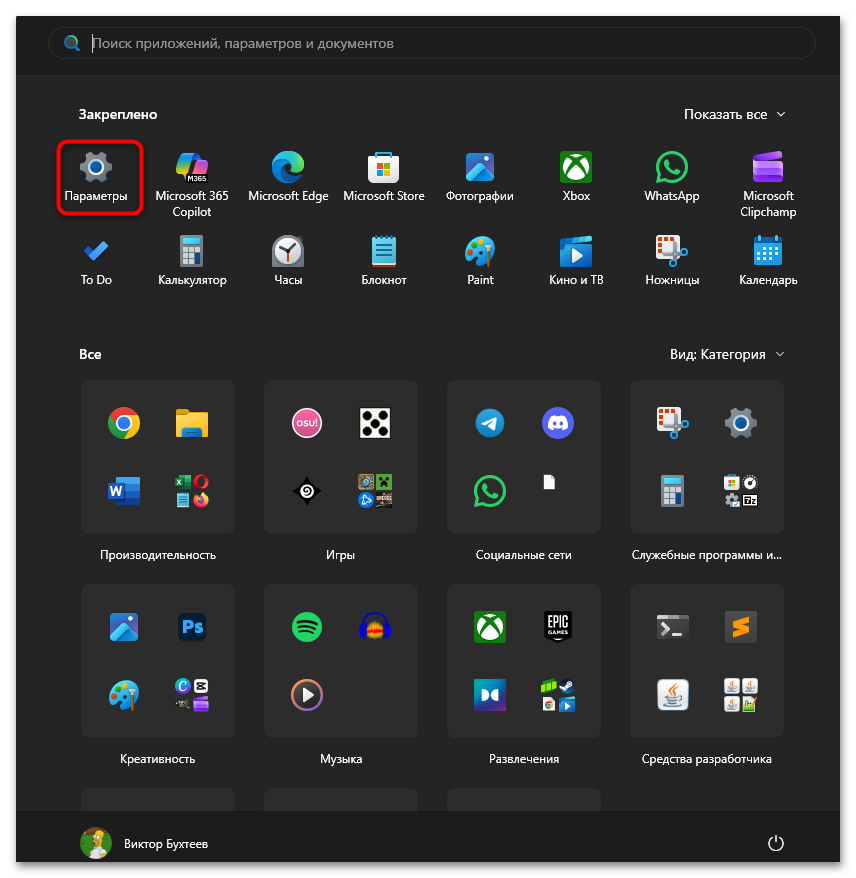Open Telegram in Социальные сети folder

pos(490,423)
